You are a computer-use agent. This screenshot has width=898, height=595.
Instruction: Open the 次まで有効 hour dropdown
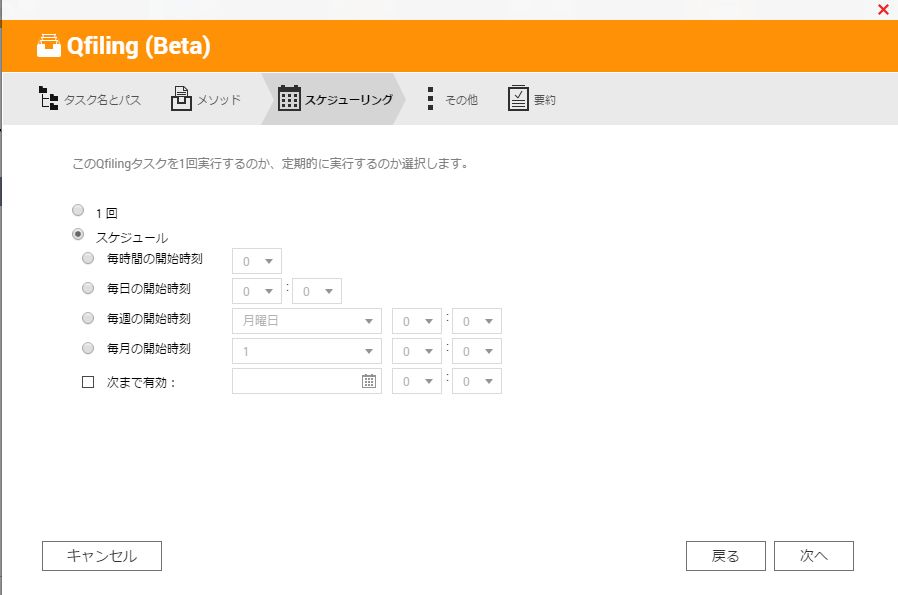point(416,381)
